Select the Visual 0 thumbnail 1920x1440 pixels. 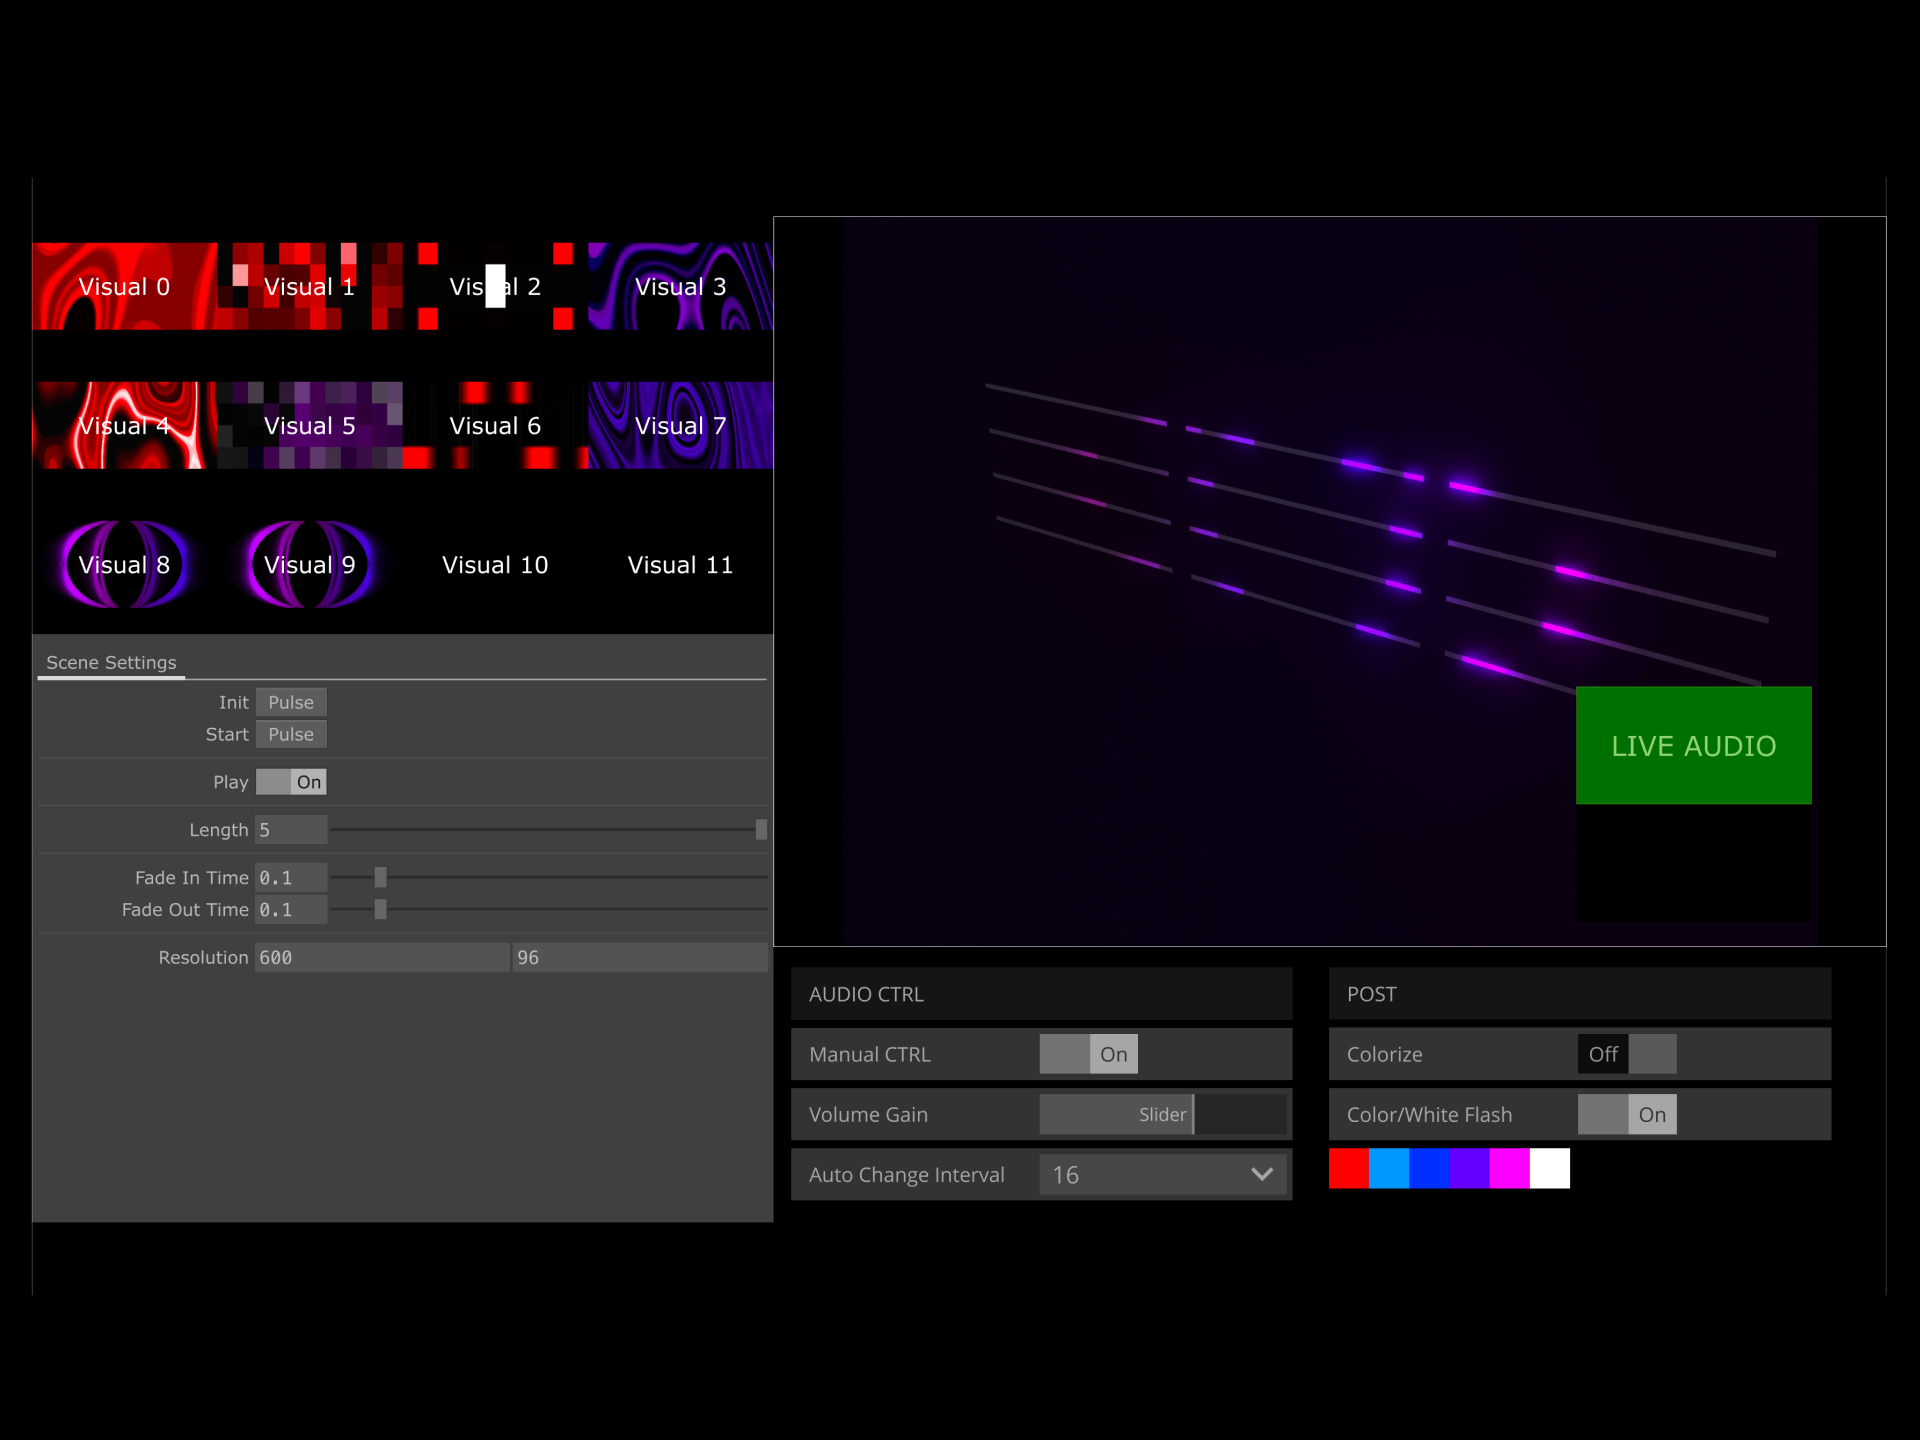point(125,286)
